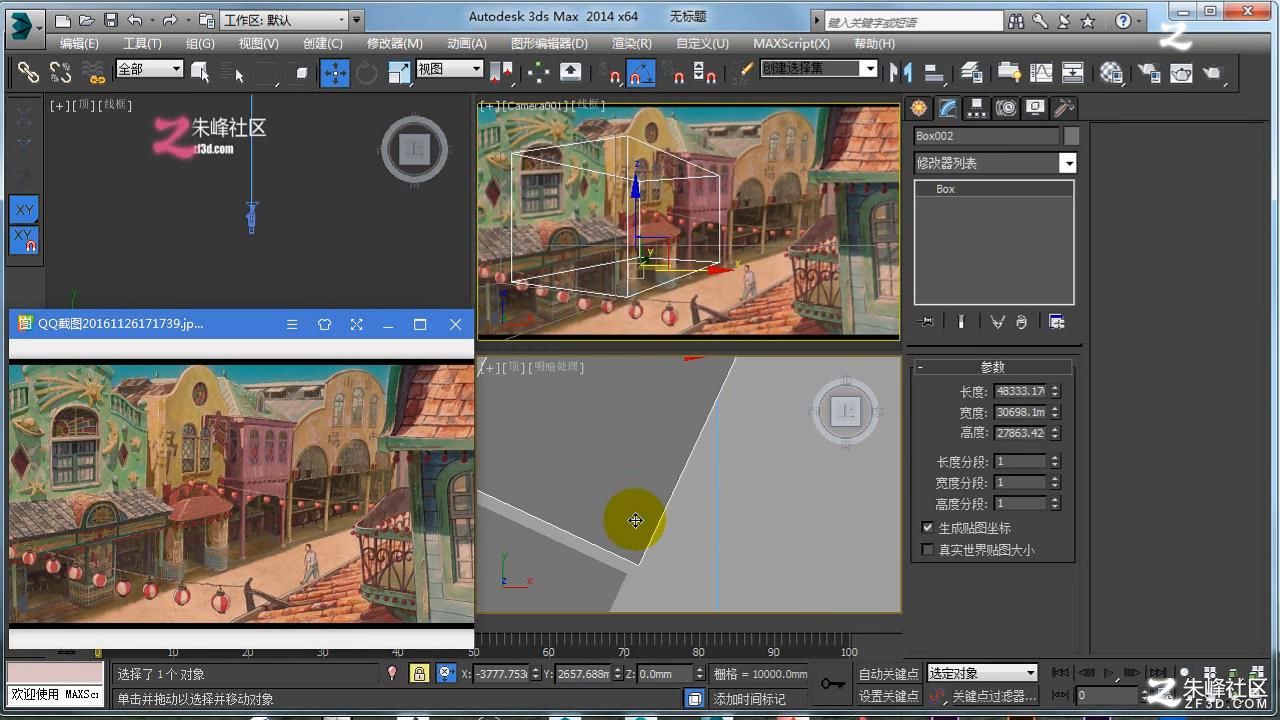Toggle the Angle Snap tool

[641, 72]
